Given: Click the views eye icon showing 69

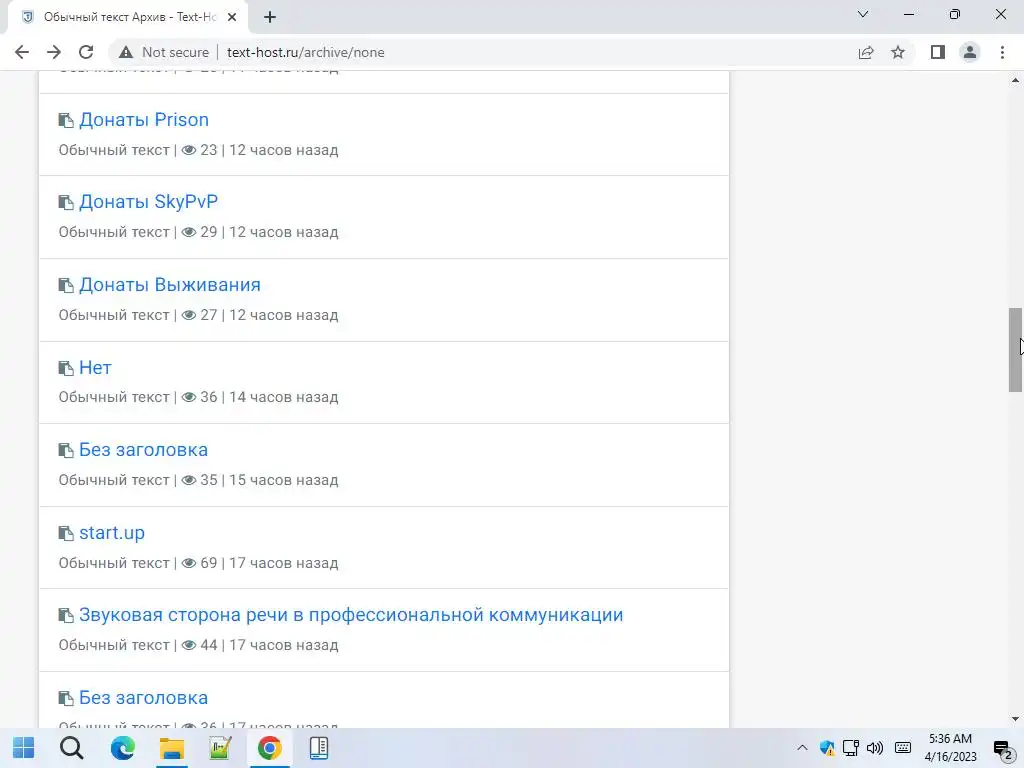Looking at the screenshot, I should click(x=189, y=563).
